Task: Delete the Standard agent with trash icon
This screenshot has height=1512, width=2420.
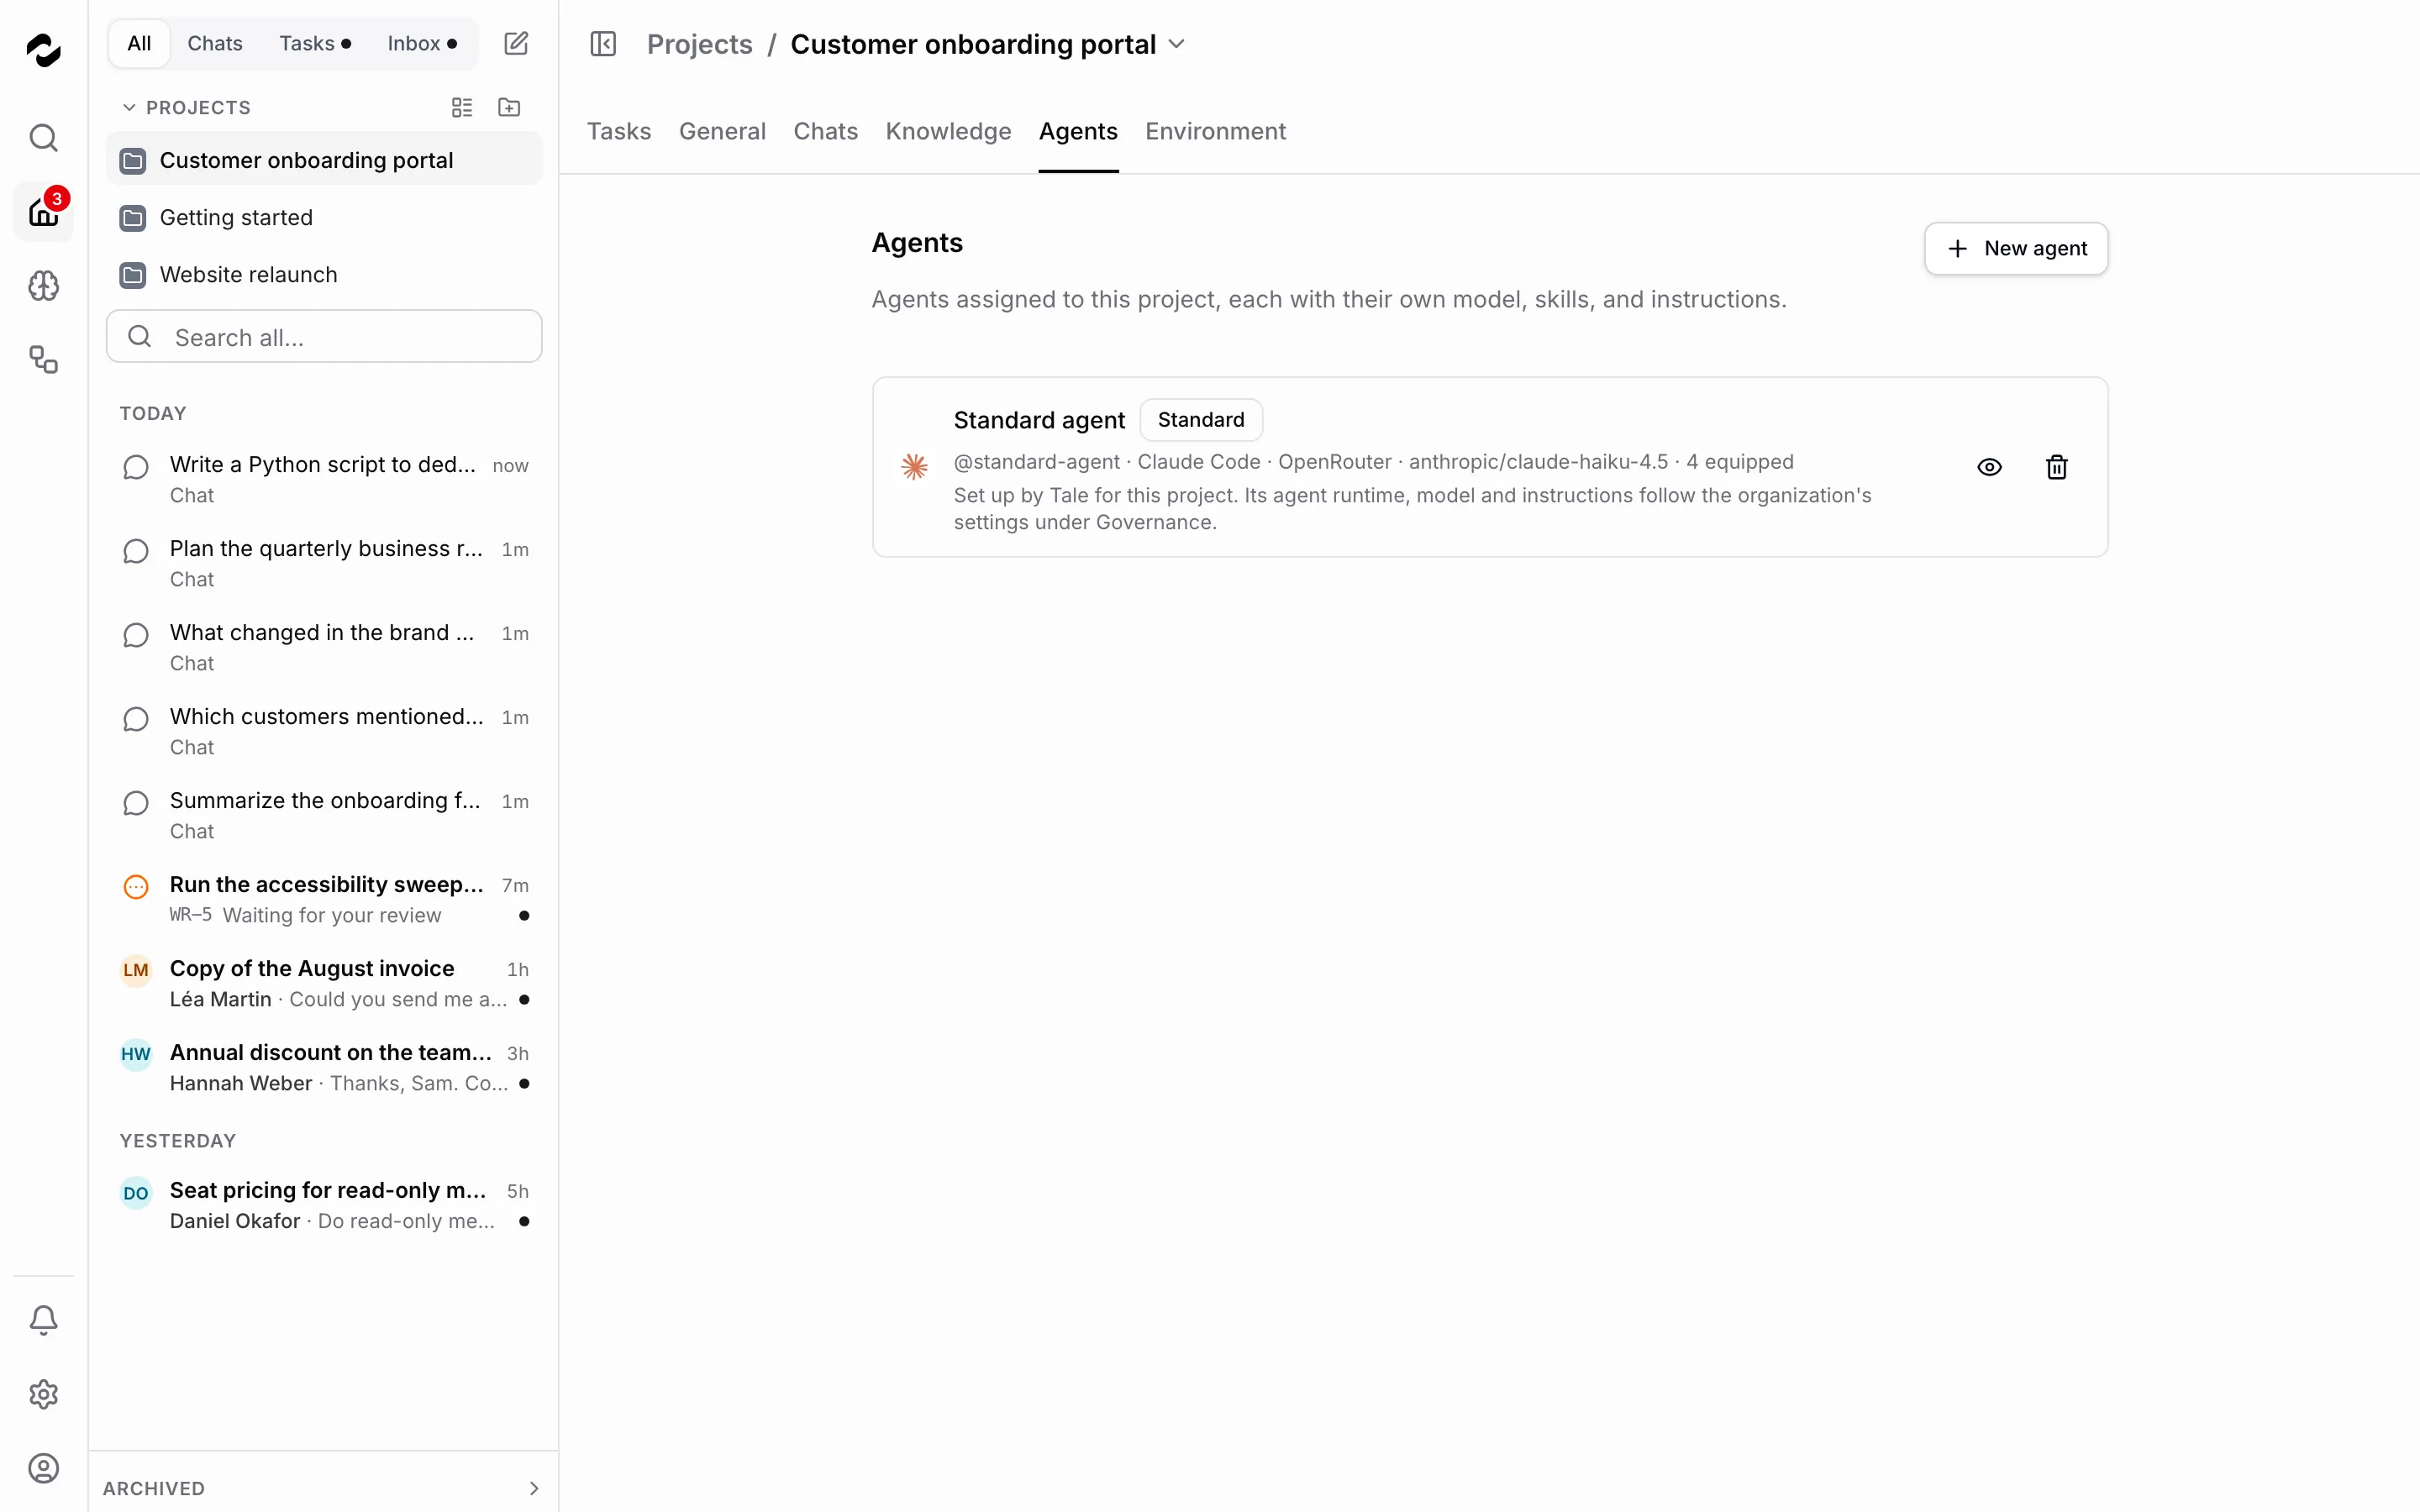Action: point(2056,467)
